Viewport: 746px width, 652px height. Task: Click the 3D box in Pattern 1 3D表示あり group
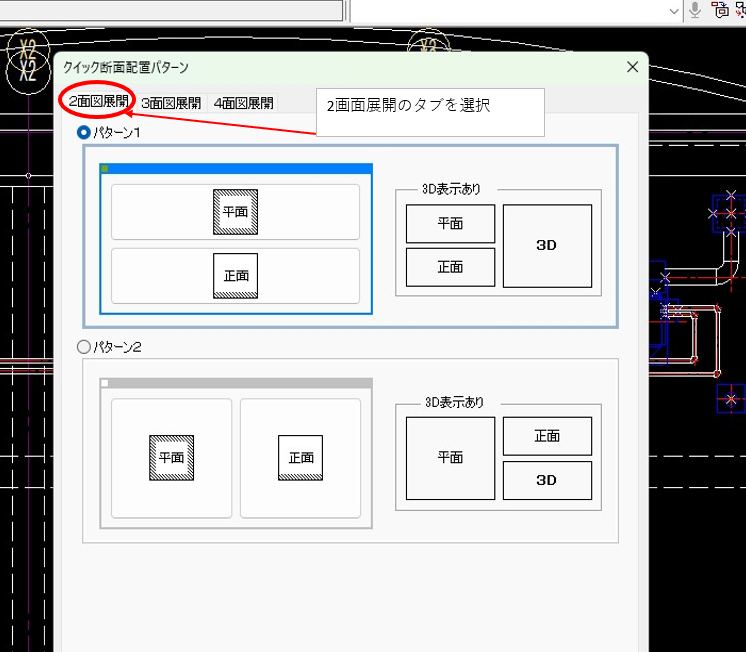(548, 246)
